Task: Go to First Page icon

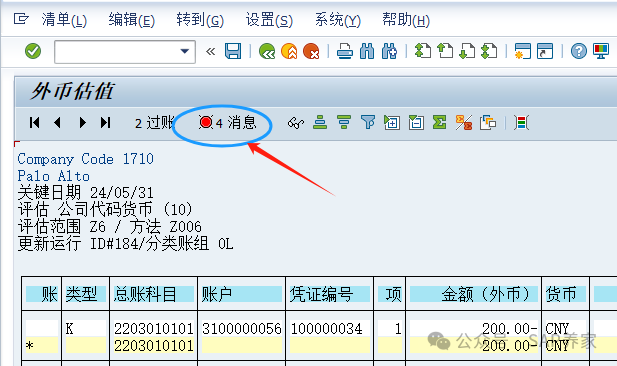Action: click(423, 51)
